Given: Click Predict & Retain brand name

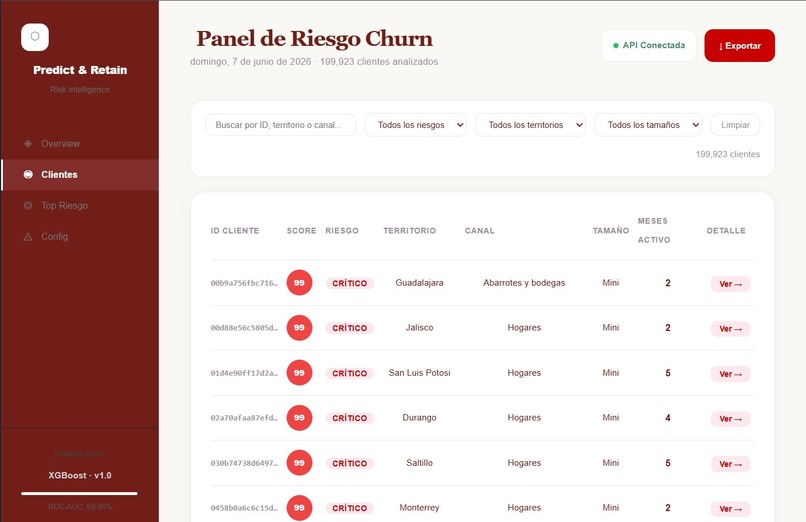Looking at the screenshot, I should click(80, 70).
